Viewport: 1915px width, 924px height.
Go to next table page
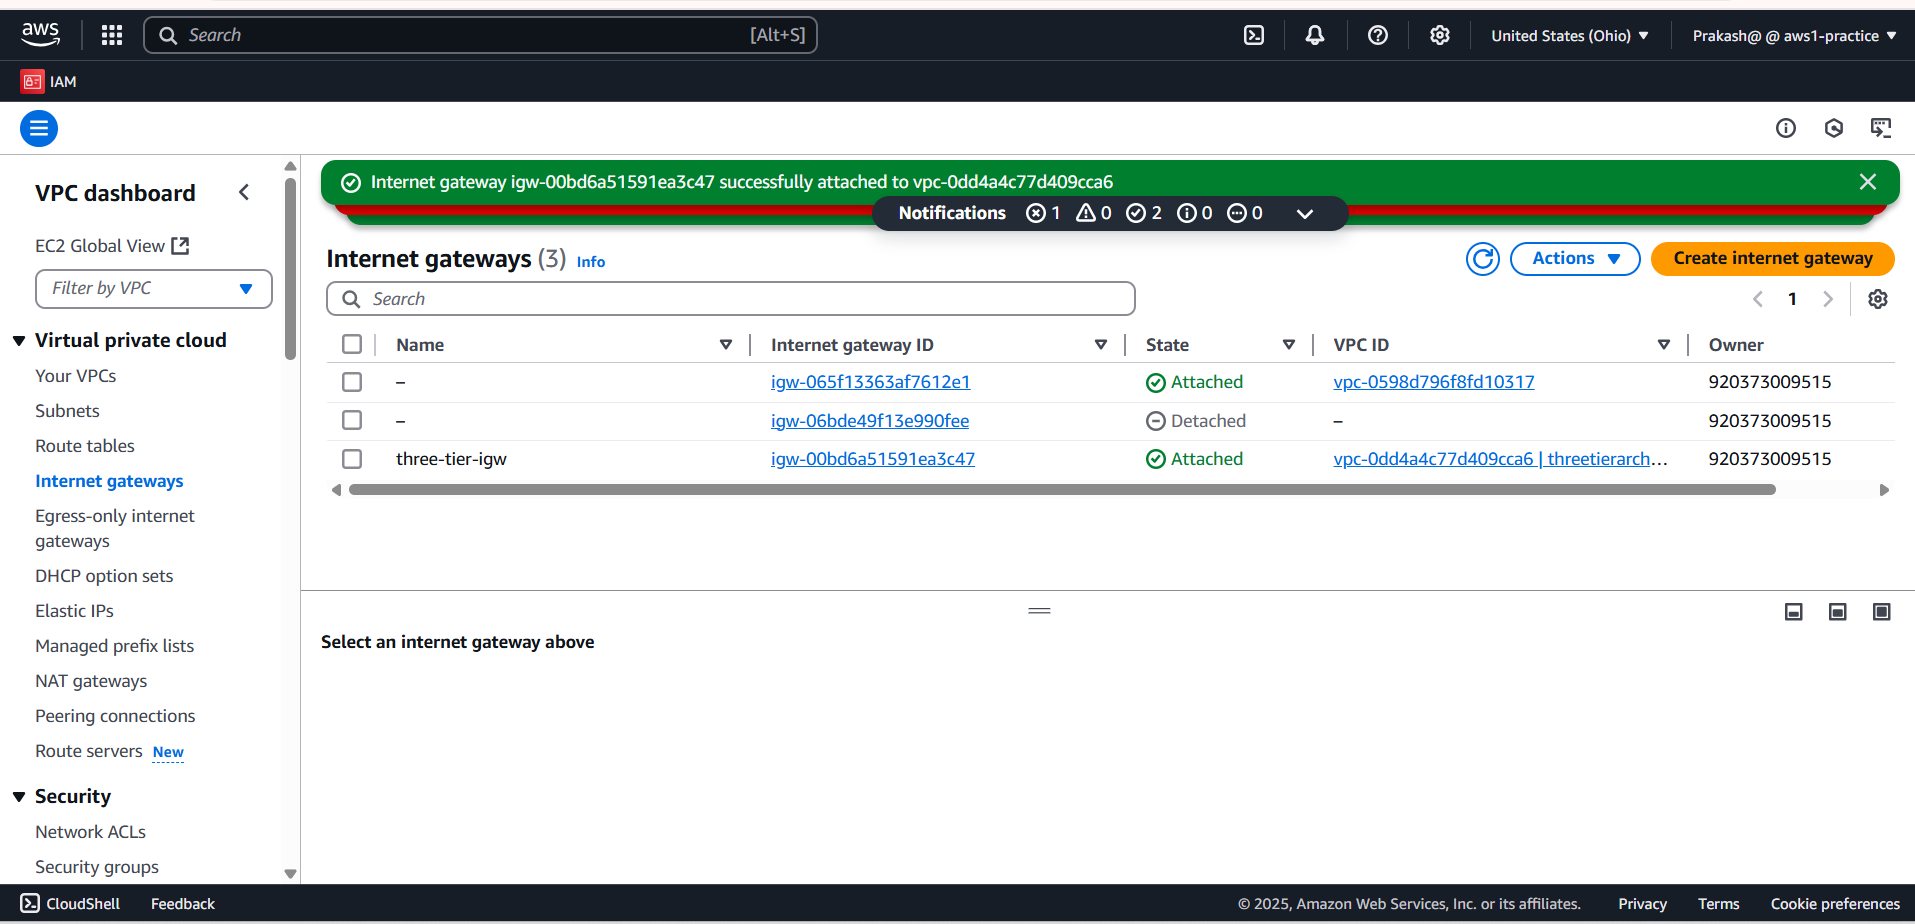[1828, 299]
